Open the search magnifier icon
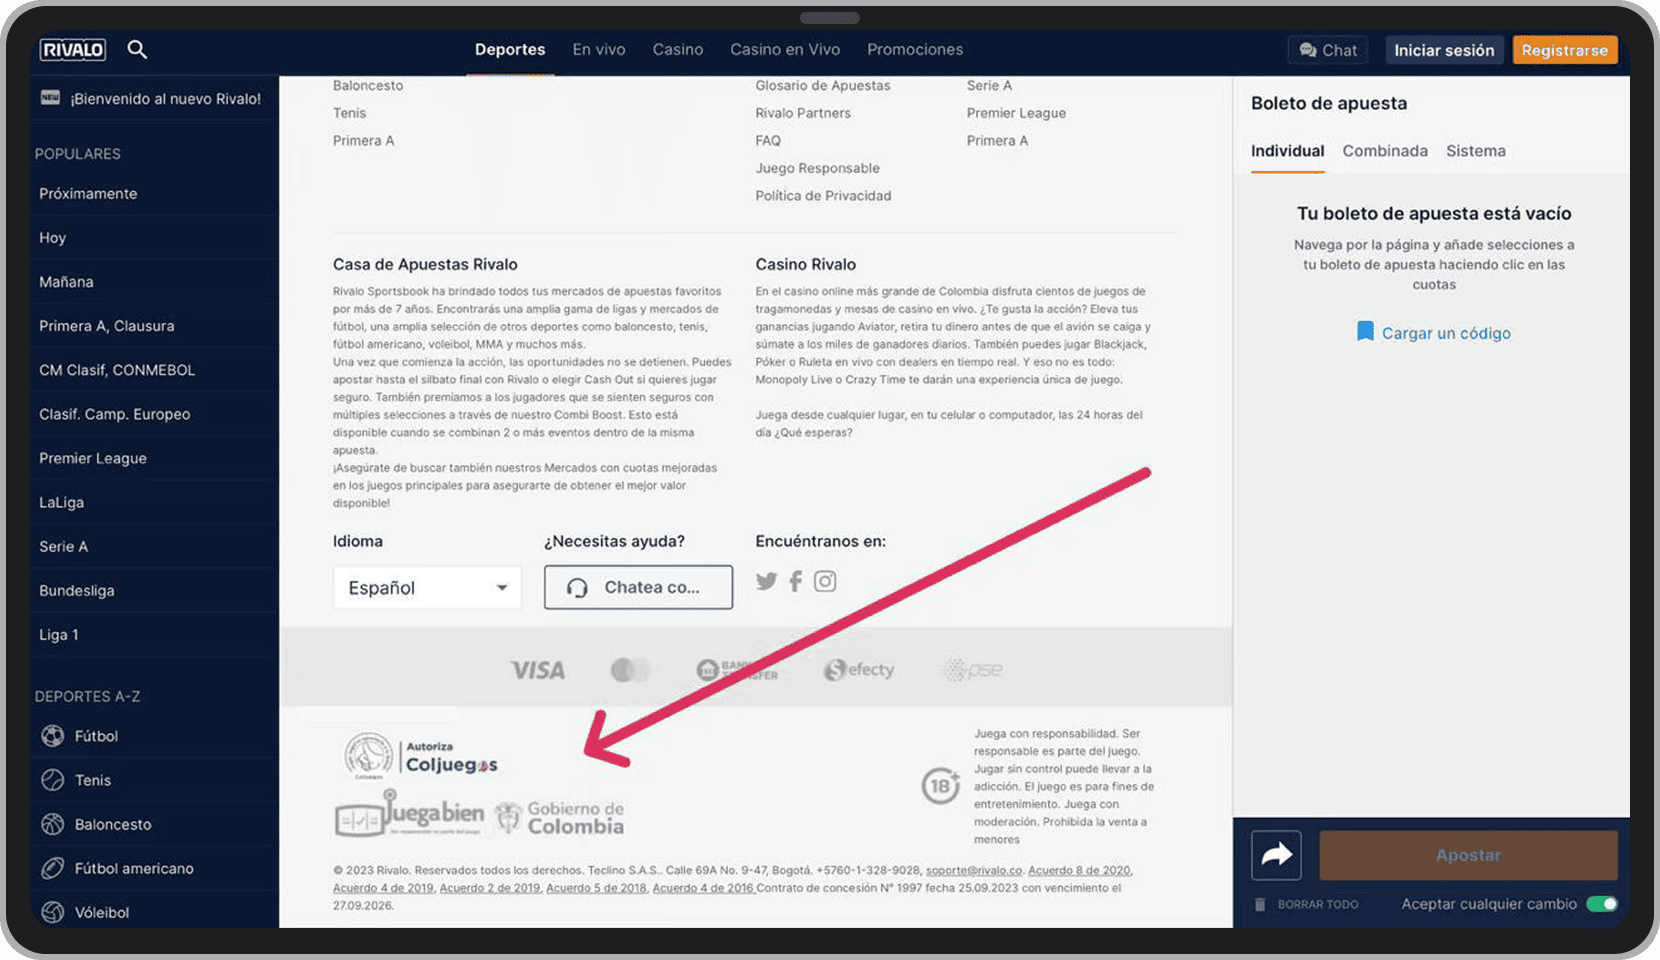1660x960 pixels. click(x=137, y=49)
